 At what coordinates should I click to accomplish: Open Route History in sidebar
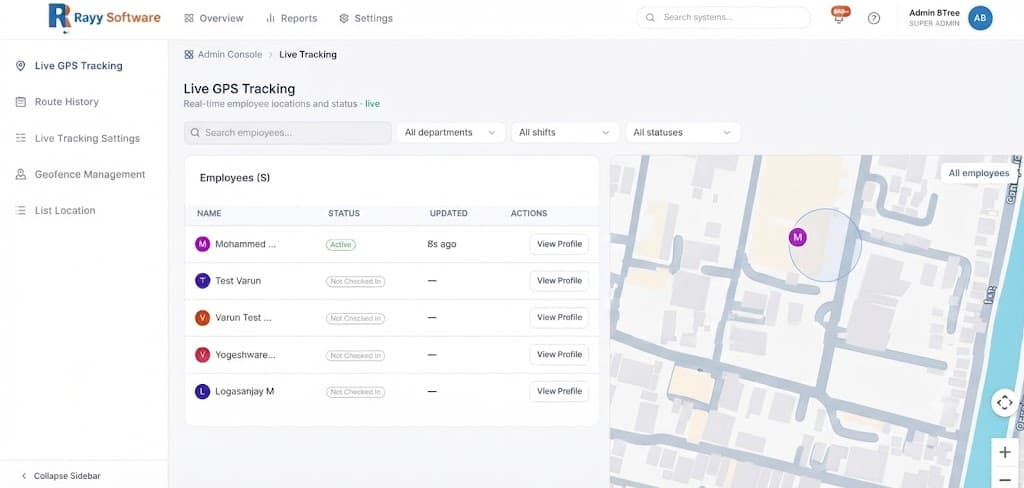(x=67, y=102)
